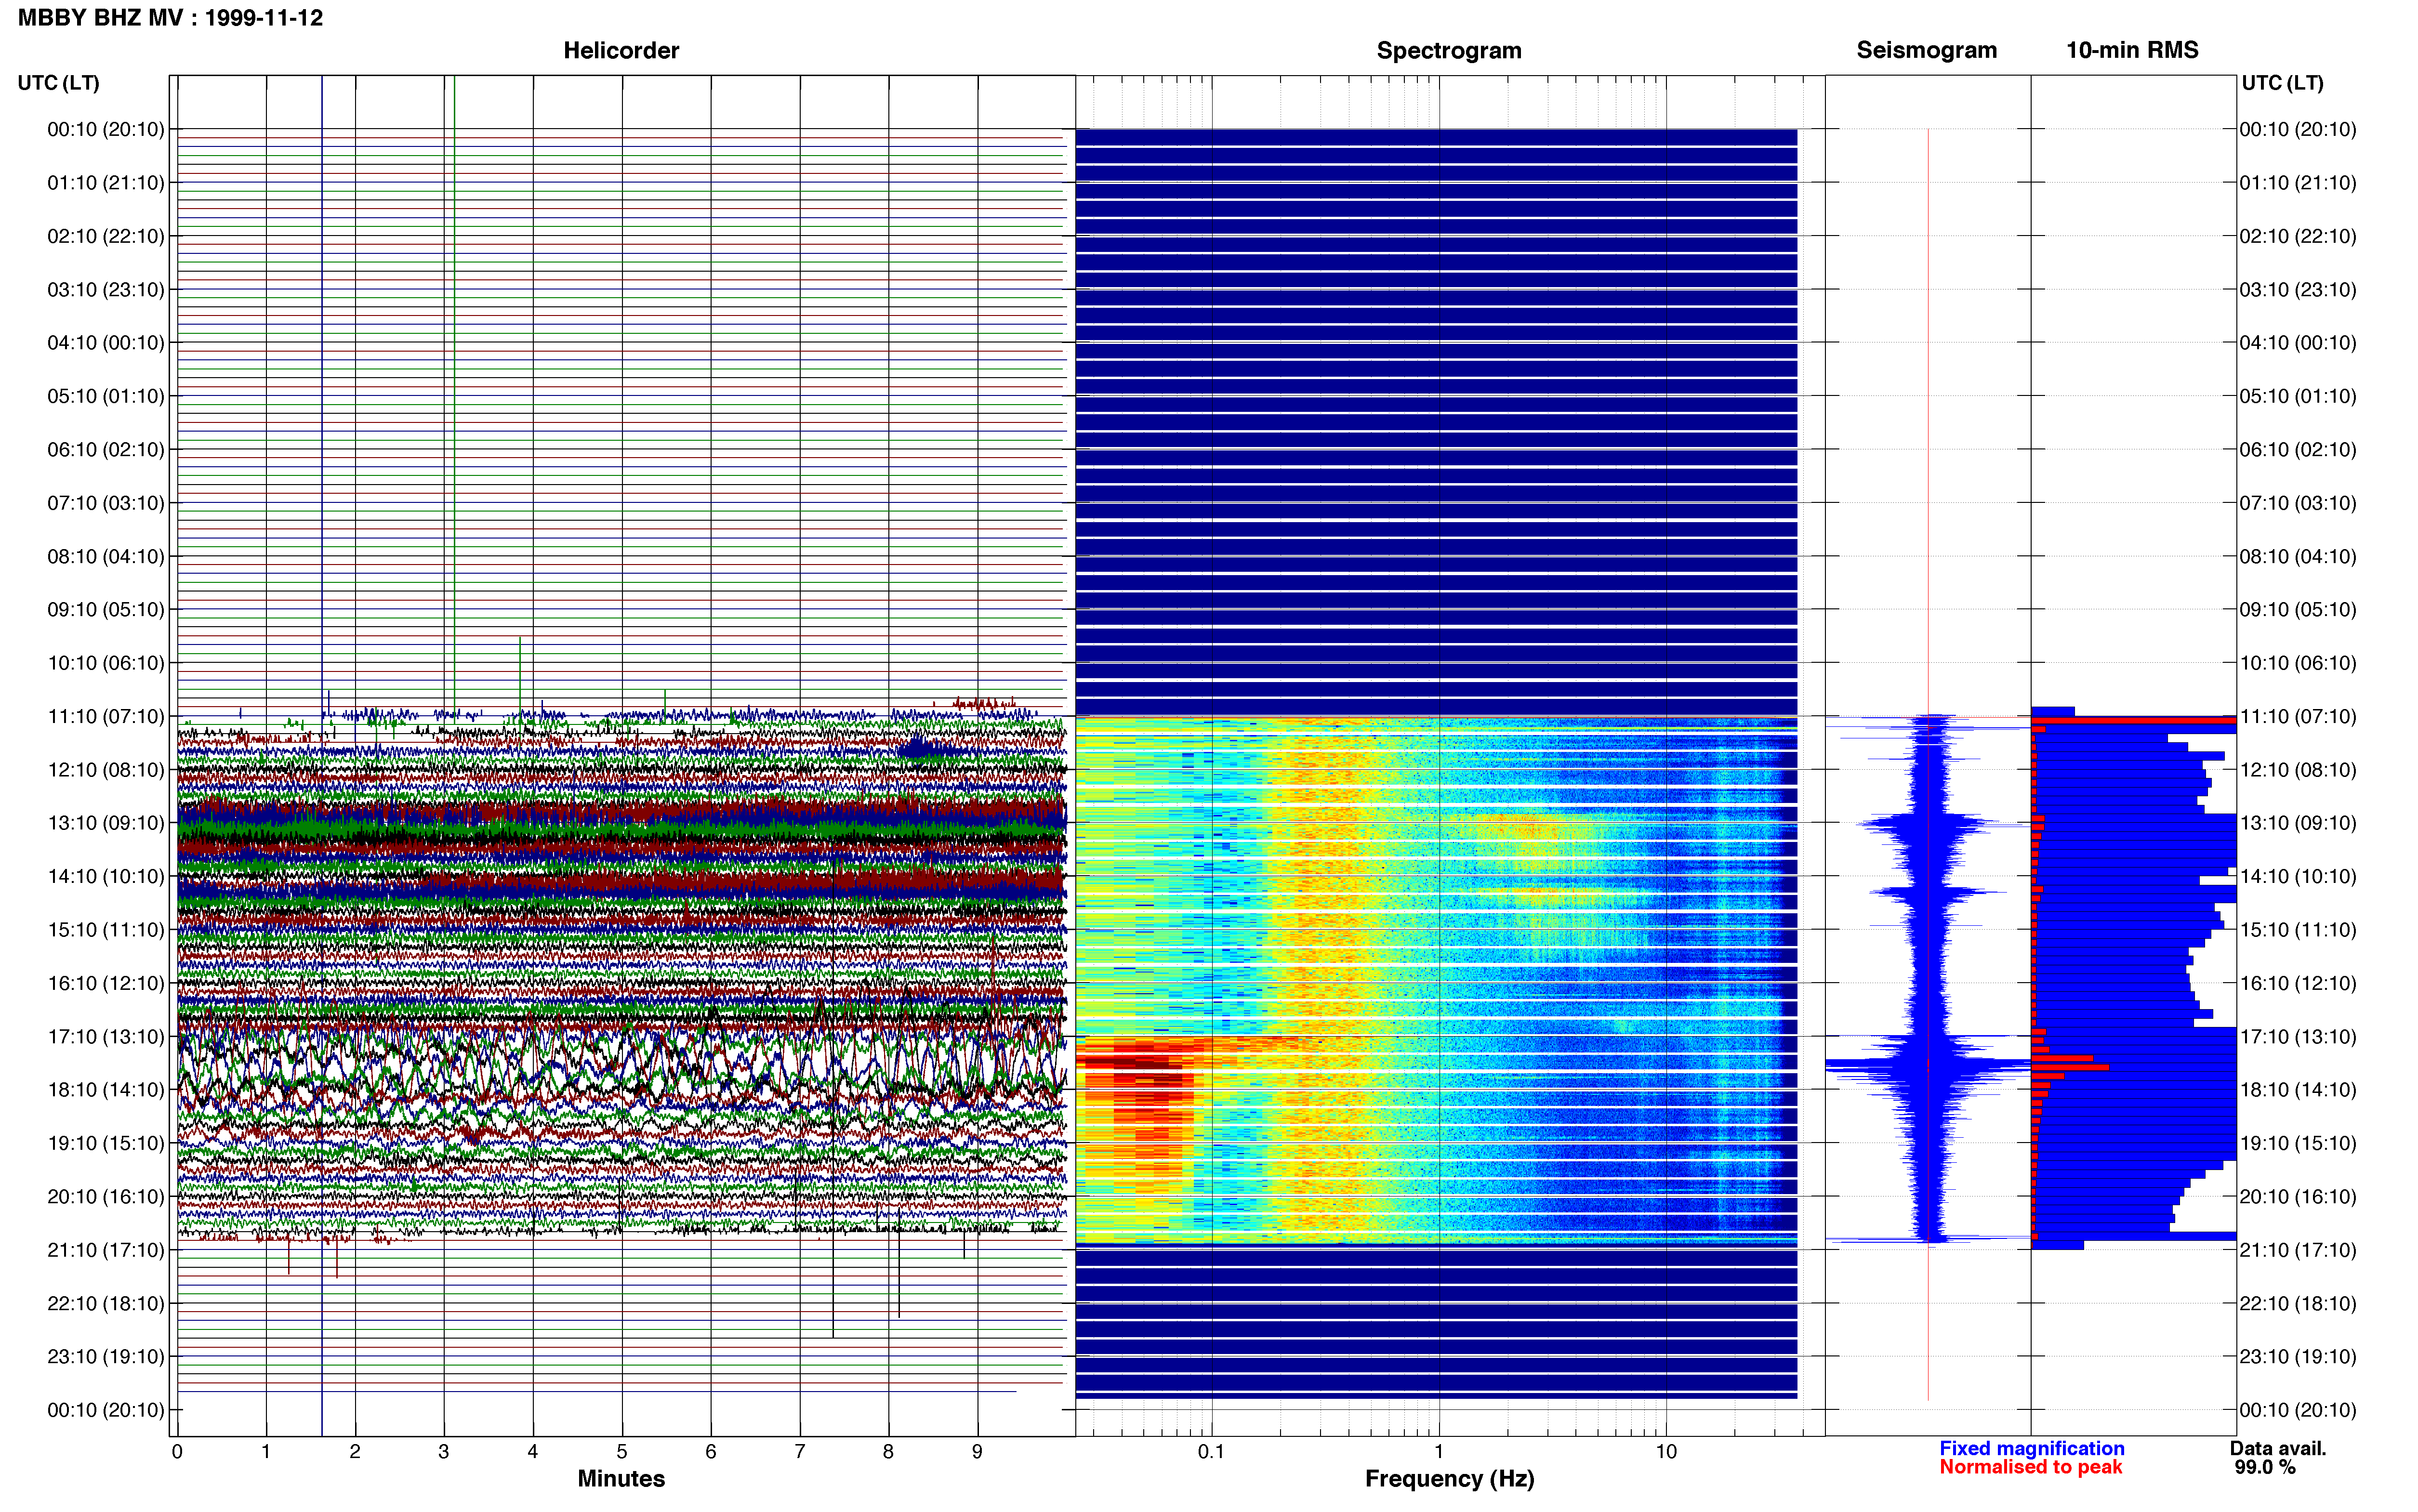Select the 'Normalised to peak' legend text

click(x=2030, y=1467)
